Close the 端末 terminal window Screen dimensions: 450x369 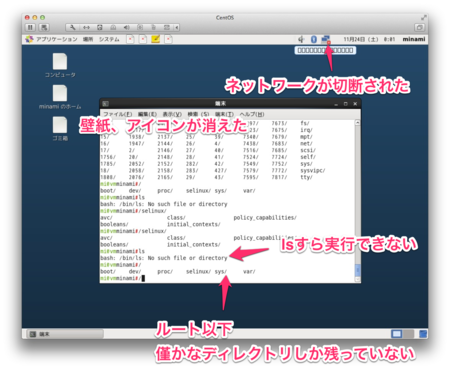point(355,104)
